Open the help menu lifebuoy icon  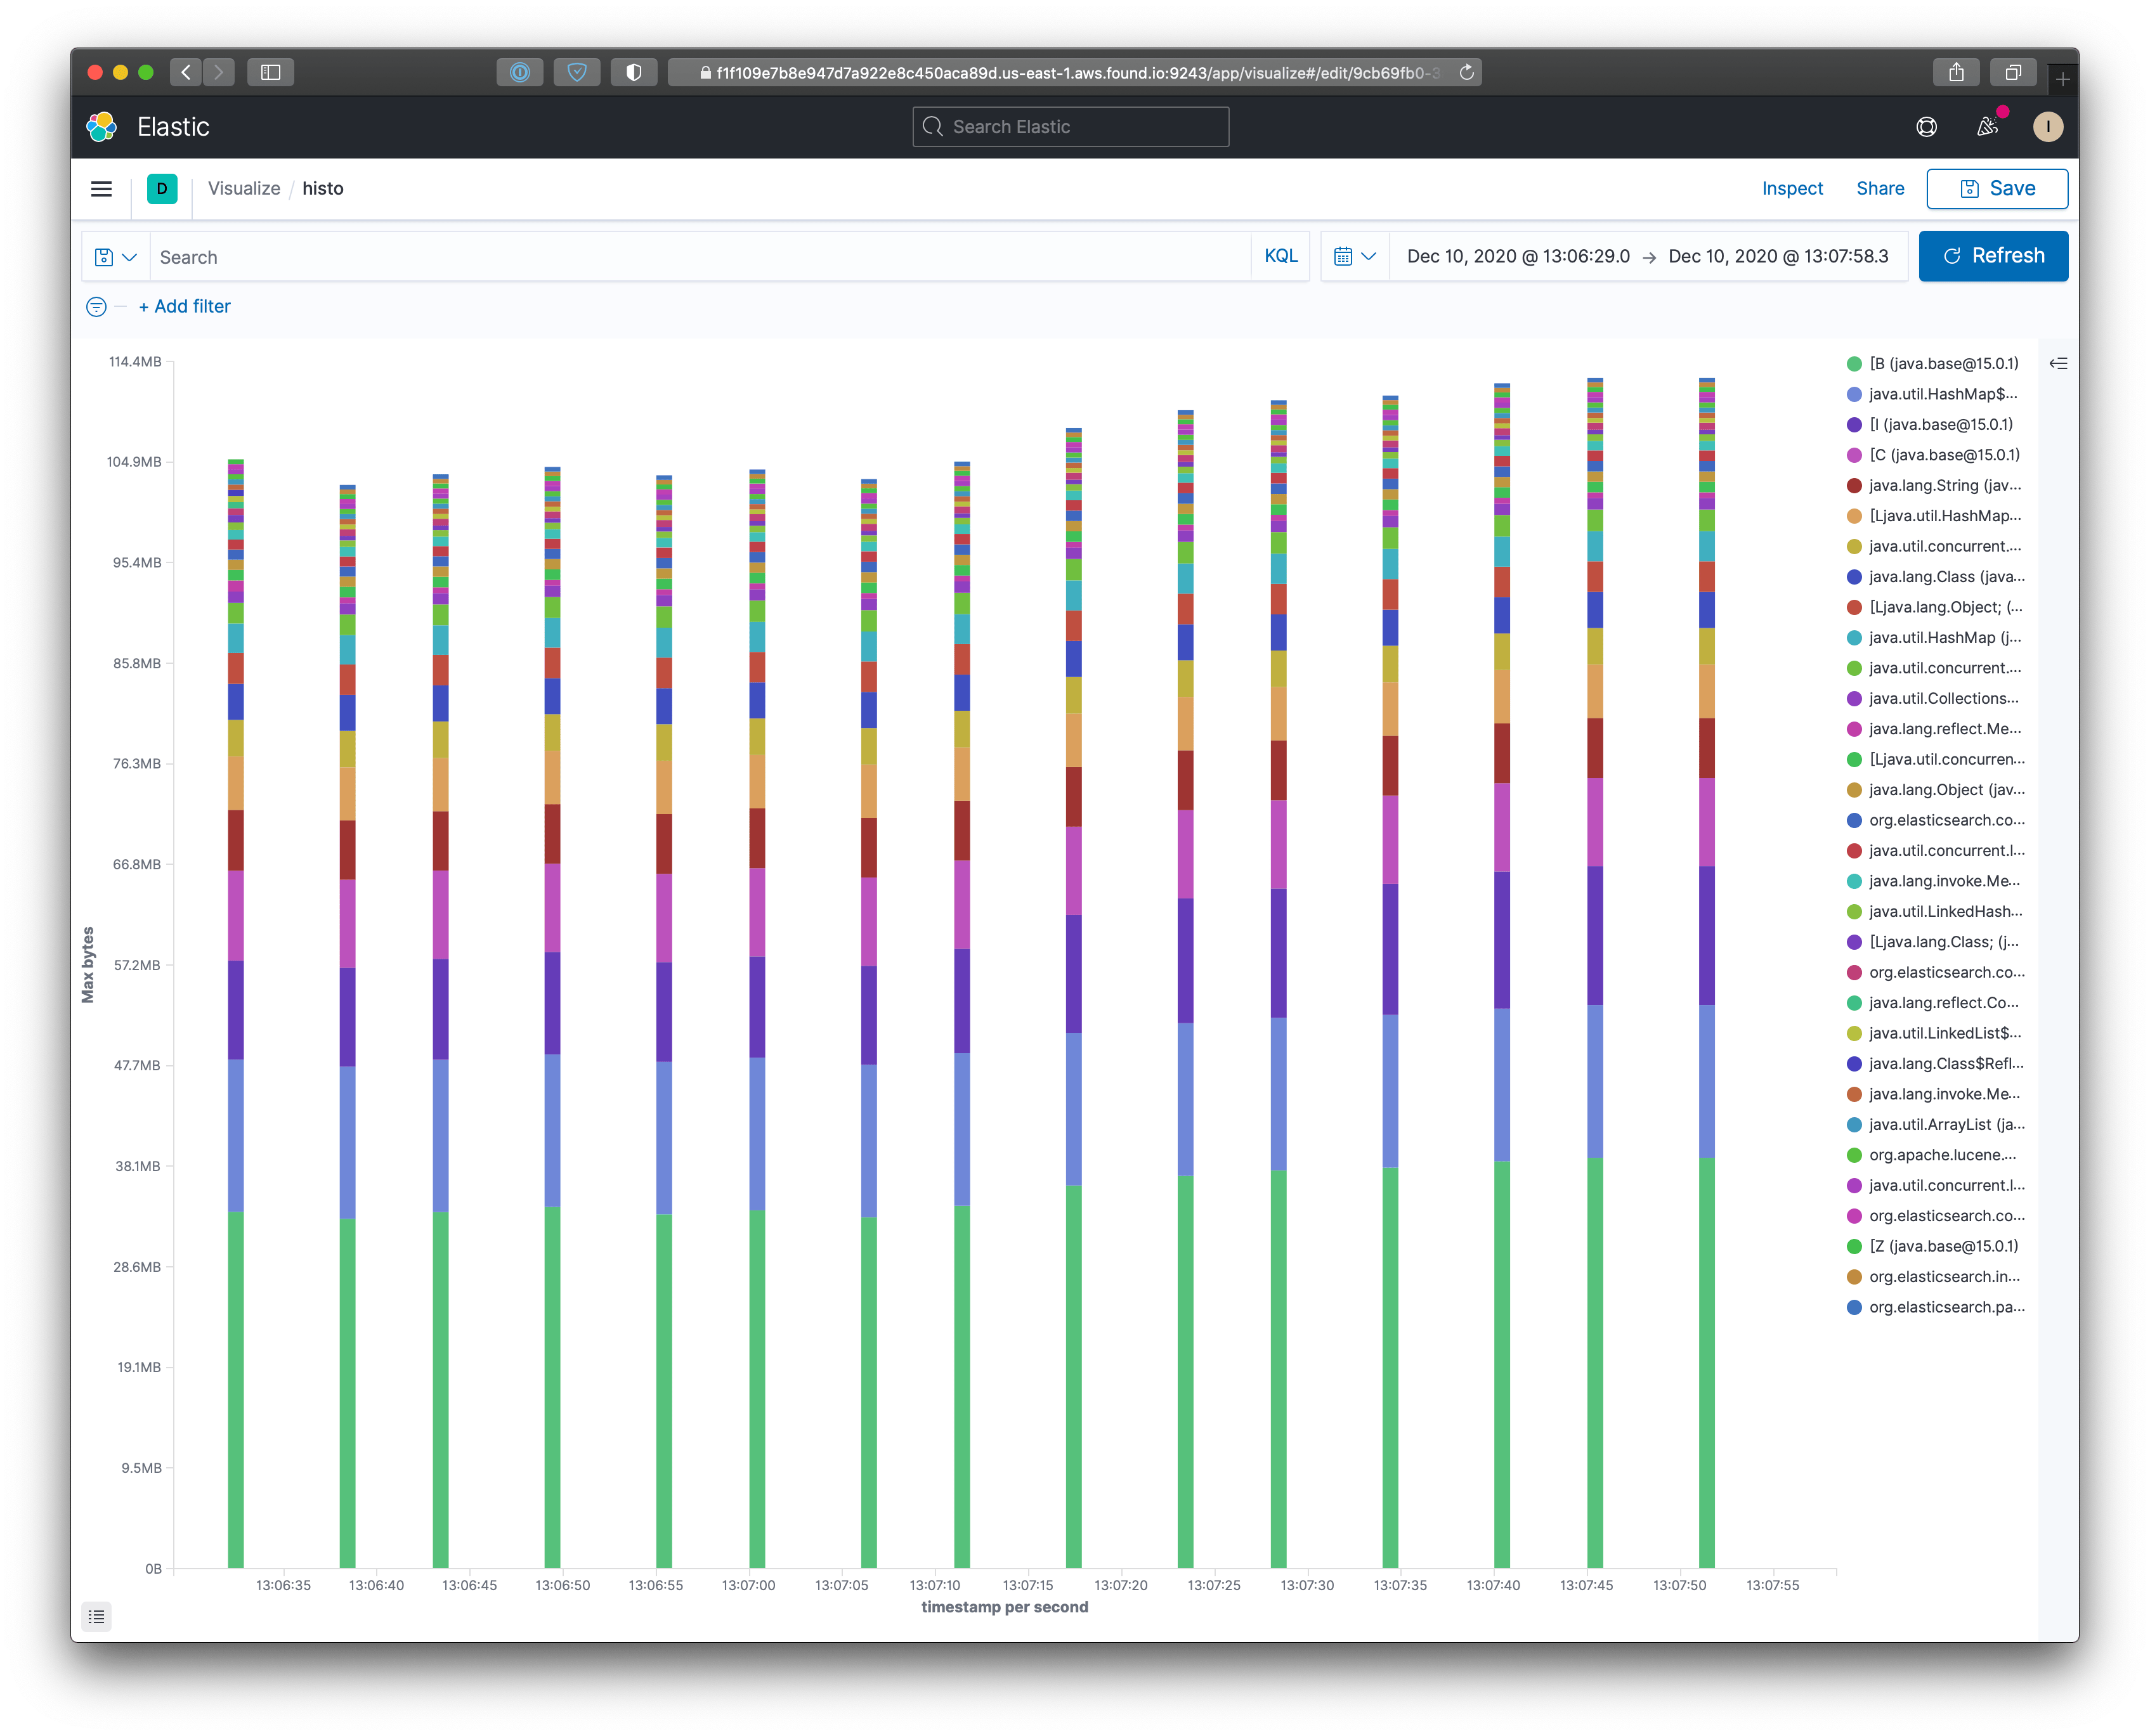[1926, 127]
